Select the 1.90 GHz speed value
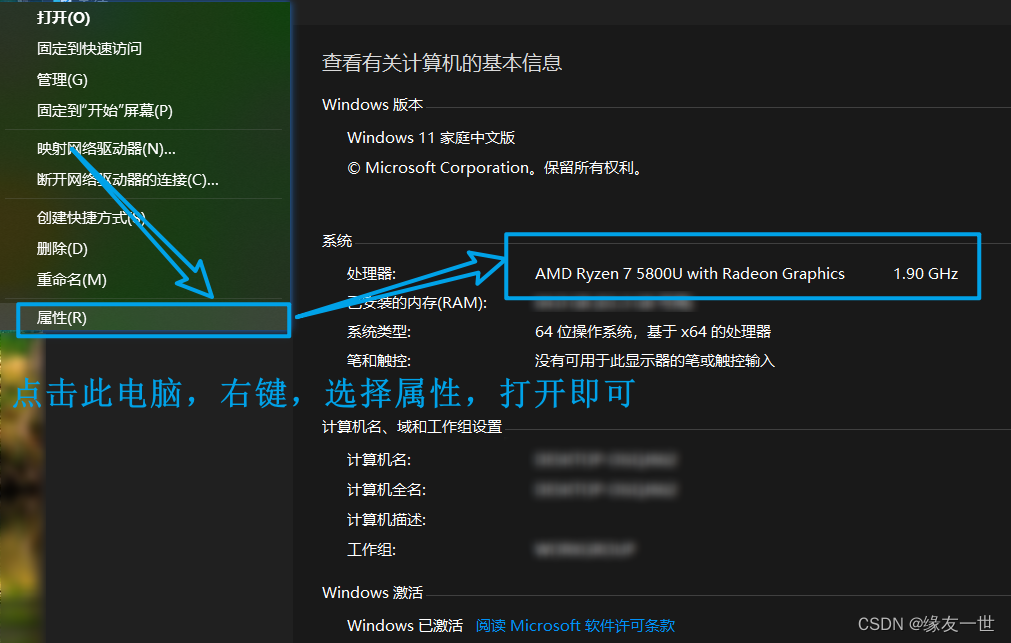This screenshot has height=643, width=1011. tap(925, 273)
